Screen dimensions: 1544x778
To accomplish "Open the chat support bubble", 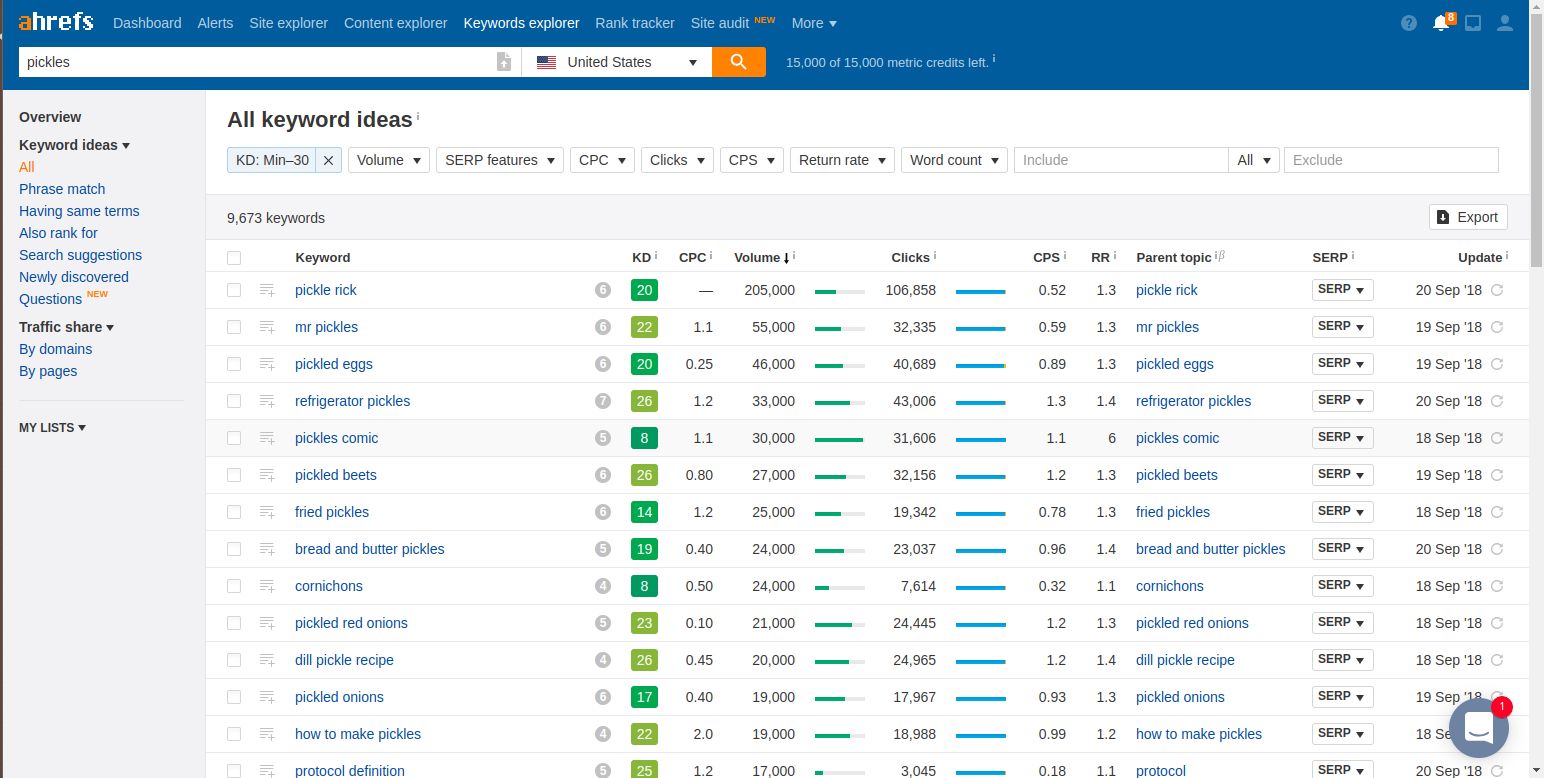I will click(x=1479, y=728).
